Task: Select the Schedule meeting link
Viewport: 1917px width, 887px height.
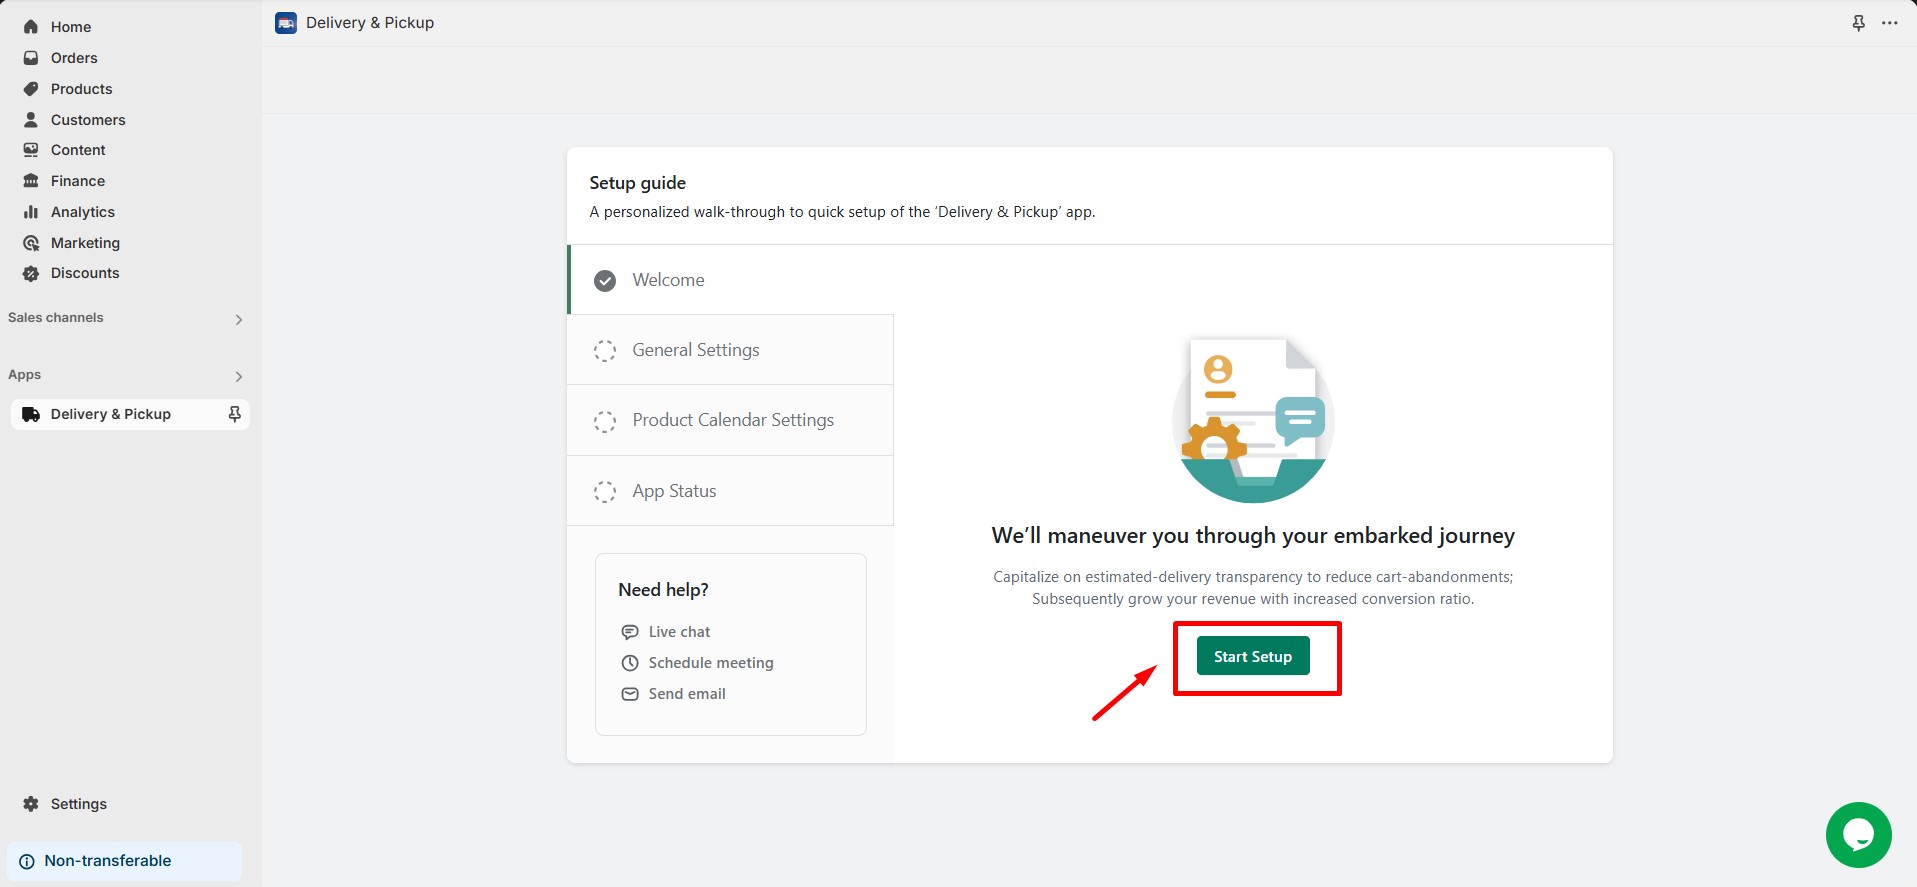Action: coord(711,663)
